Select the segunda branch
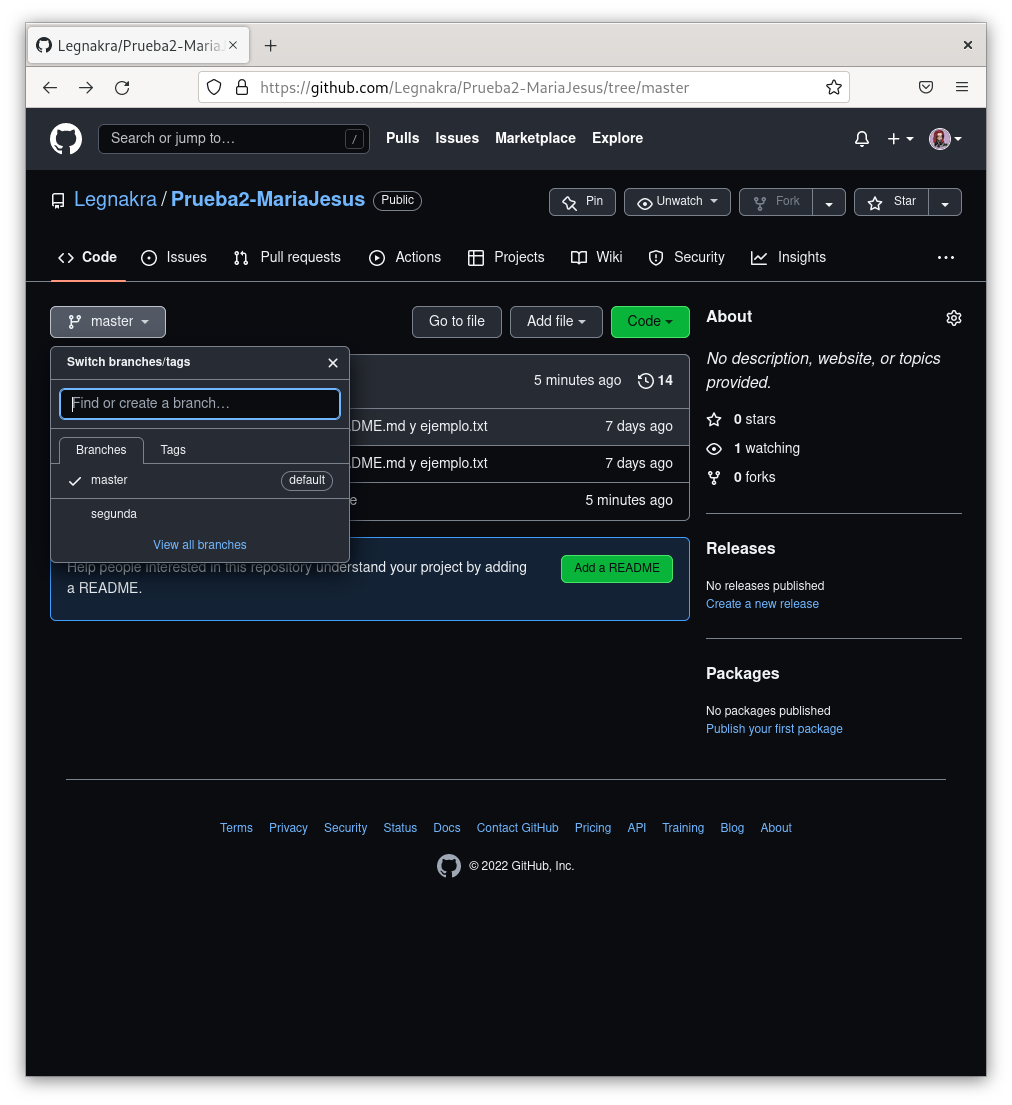Screen dimensions: 1012x1105 (x=114, y=514)
